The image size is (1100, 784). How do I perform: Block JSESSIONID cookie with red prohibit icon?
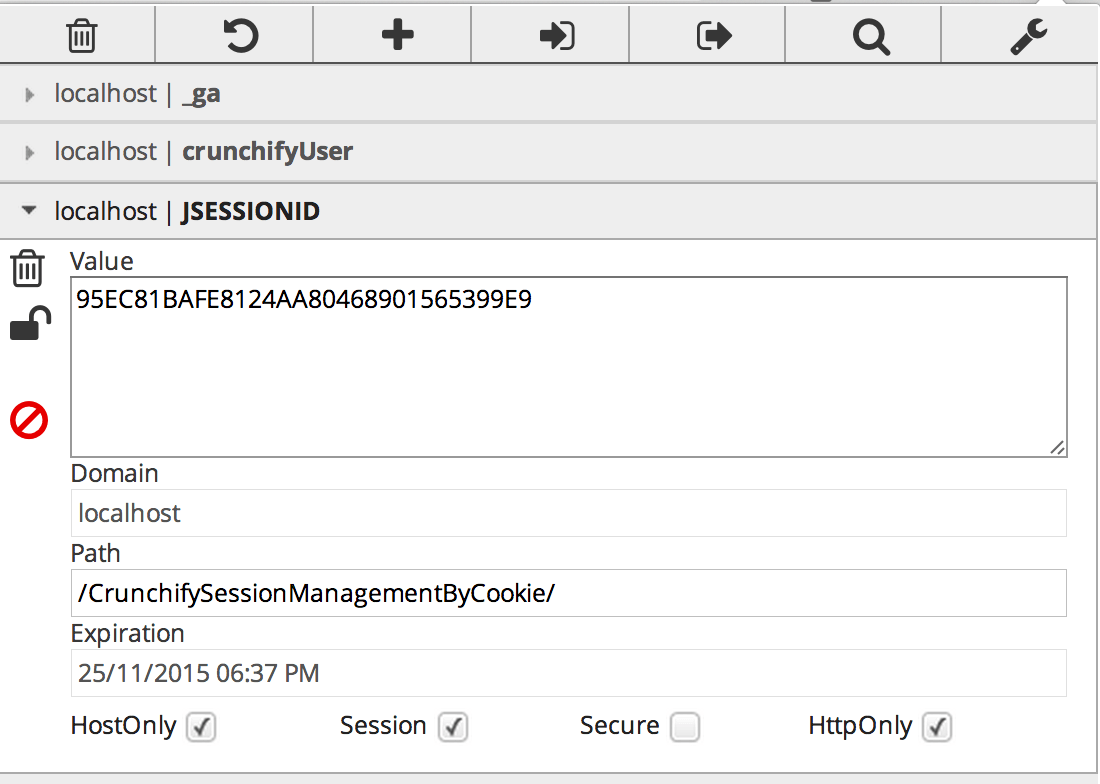(x=29, y=420)
